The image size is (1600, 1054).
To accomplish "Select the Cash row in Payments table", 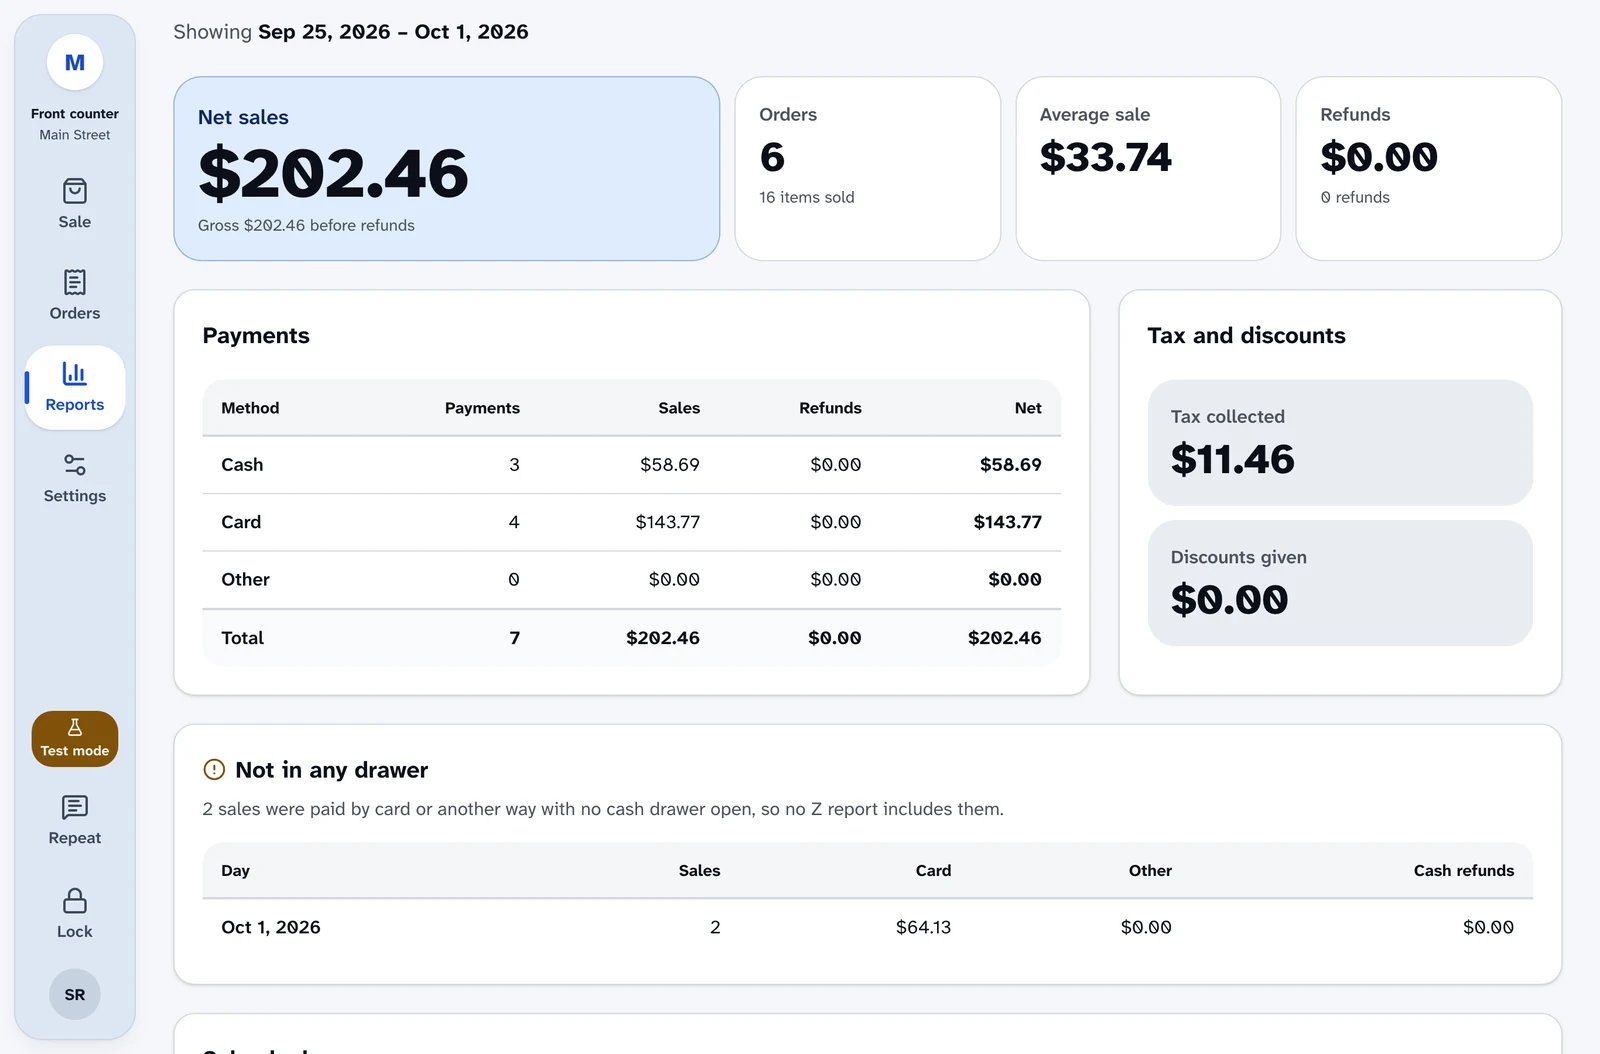I will pyautogui.click(x=632, y=465).
